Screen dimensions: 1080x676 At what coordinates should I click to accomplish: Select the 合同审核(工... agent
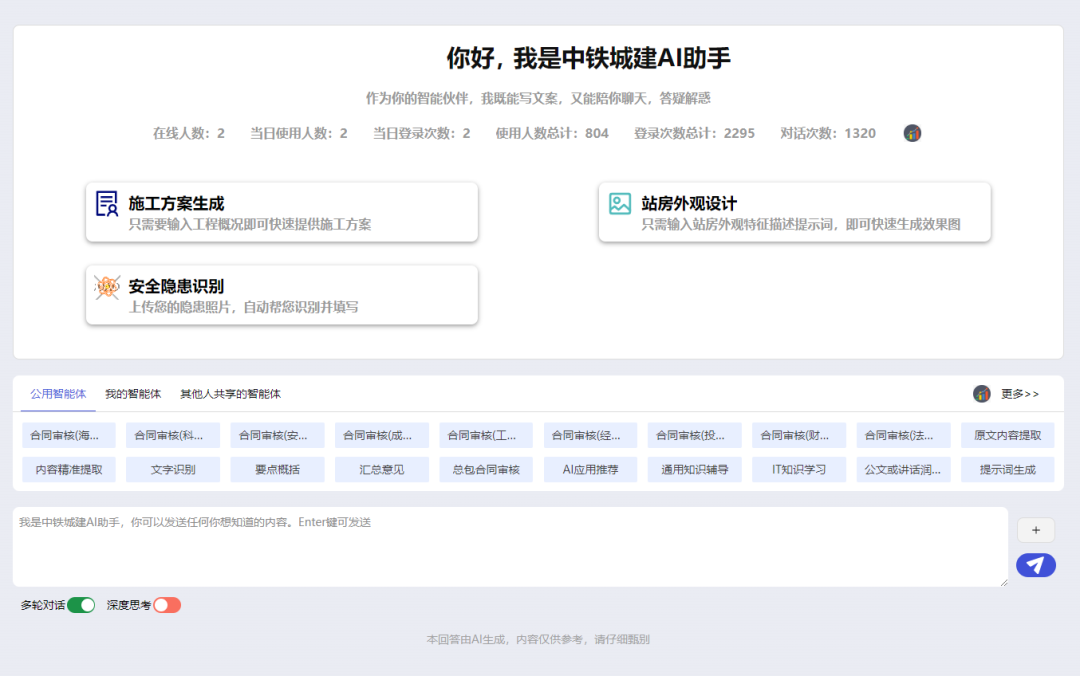486,436
